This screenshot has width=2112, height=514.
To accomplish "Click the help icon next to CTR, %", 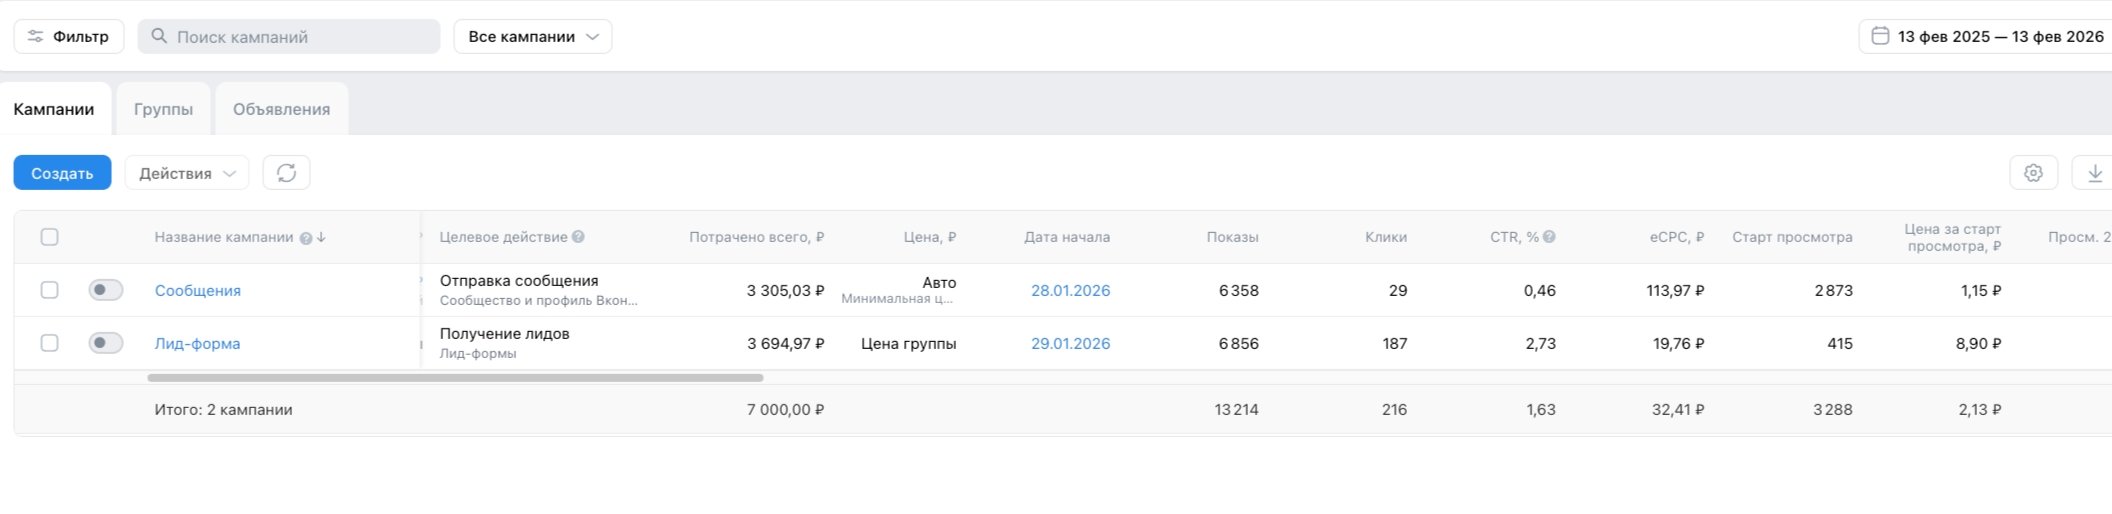I will point(1549,237).
